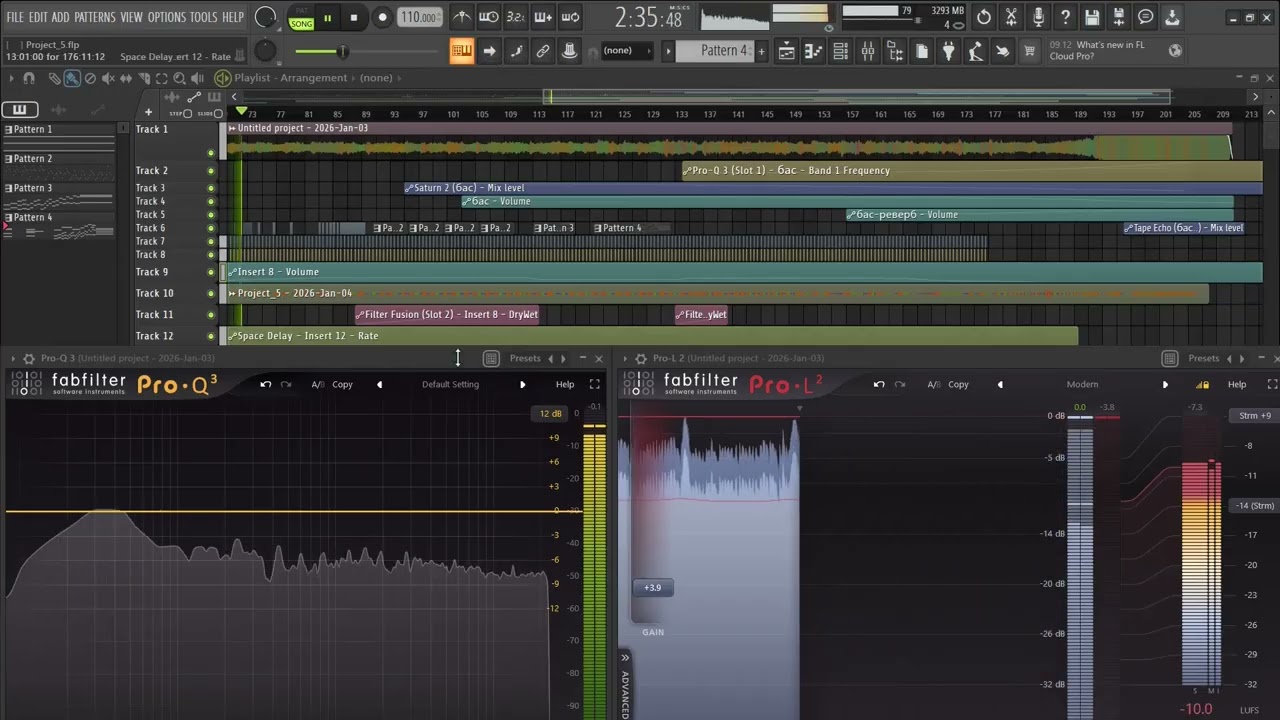Click the auto scrolling arrow icon
Screen dimensions: 1280x720
coord(489,51)
